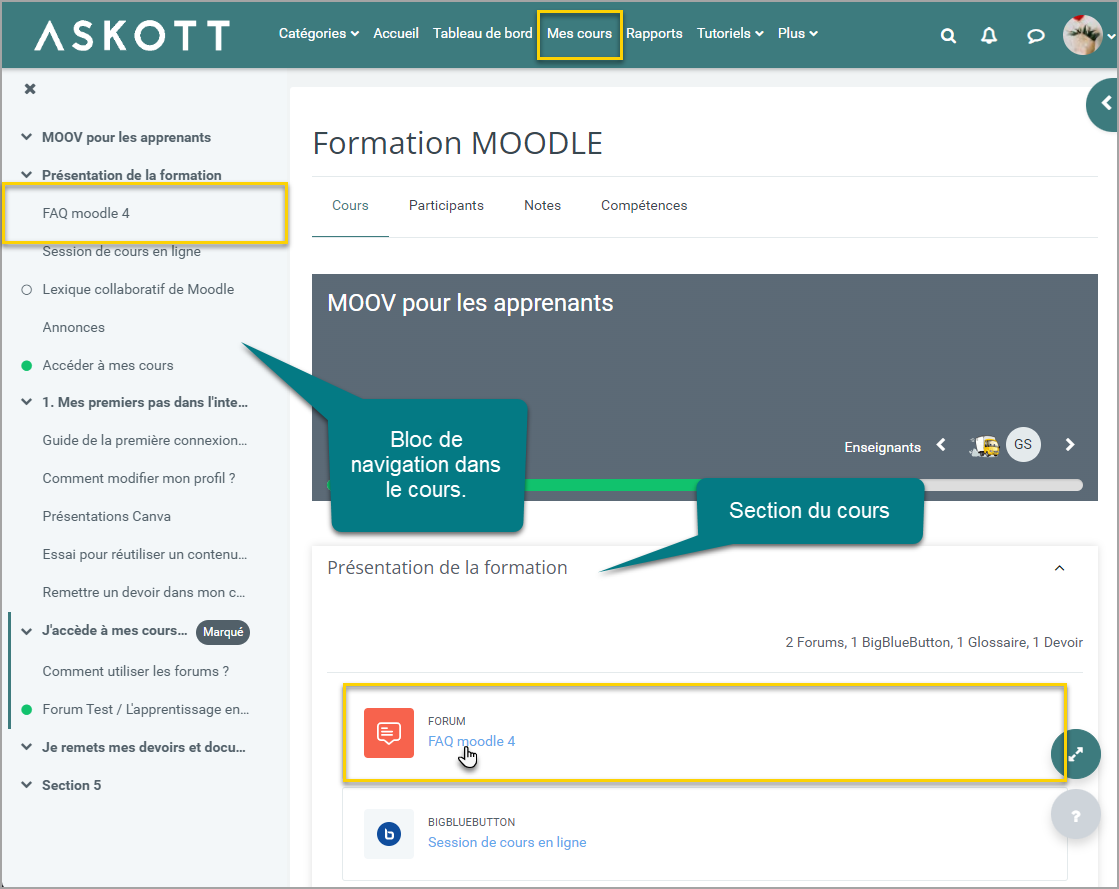Click green completion dot for Accéder à mes cours
Screen dimensions: 1119x889
(x=27, y=366)
